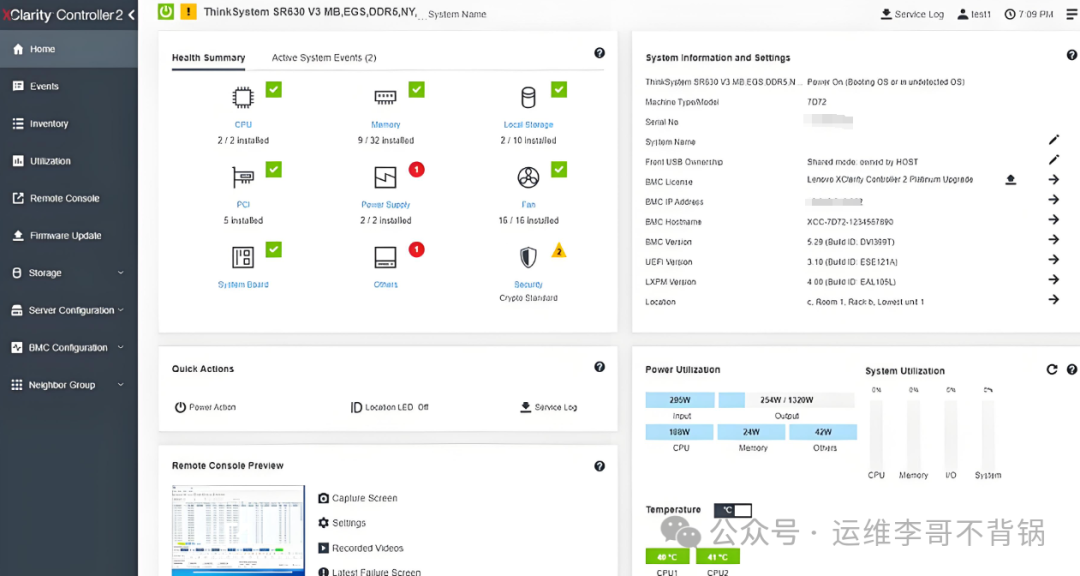Click the Capture Screen camera icon
The image size is (1080, 576).
[x=323, y=498]
